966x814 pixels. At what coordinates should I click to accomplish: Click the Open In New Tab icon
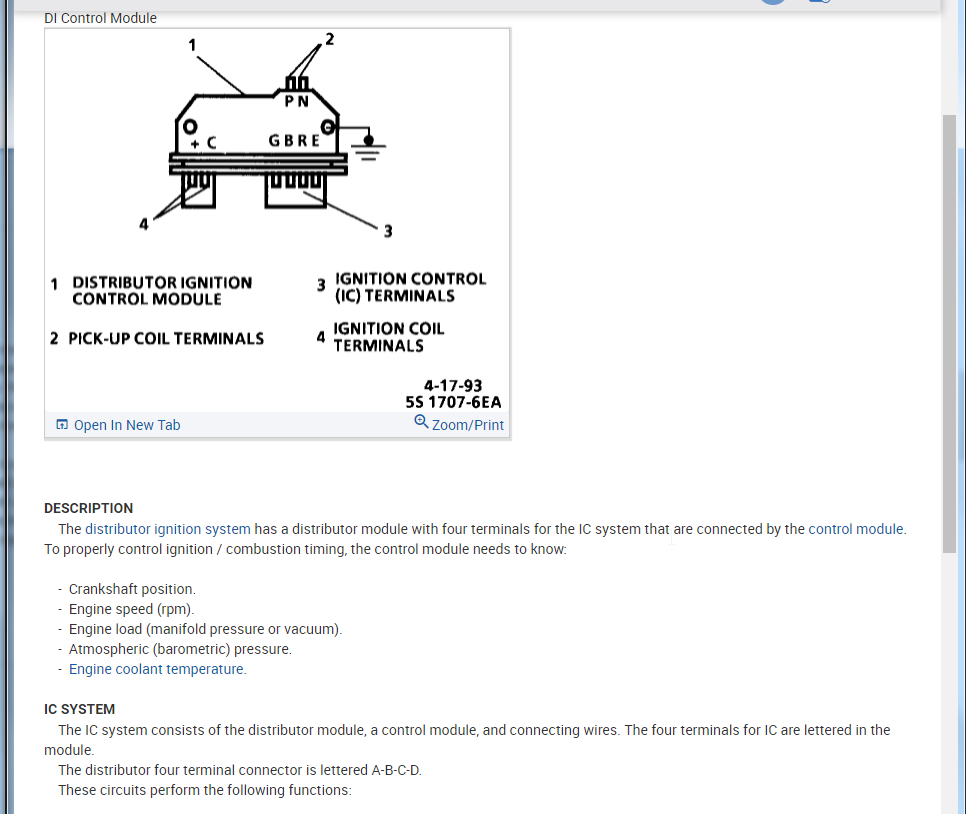[x=62, y=425]
